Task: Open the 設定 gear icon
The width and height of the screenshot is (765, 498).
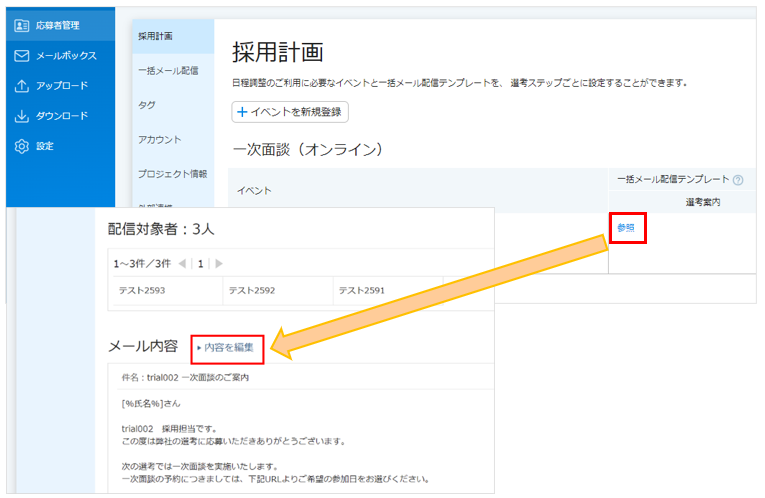Action: 21,146
